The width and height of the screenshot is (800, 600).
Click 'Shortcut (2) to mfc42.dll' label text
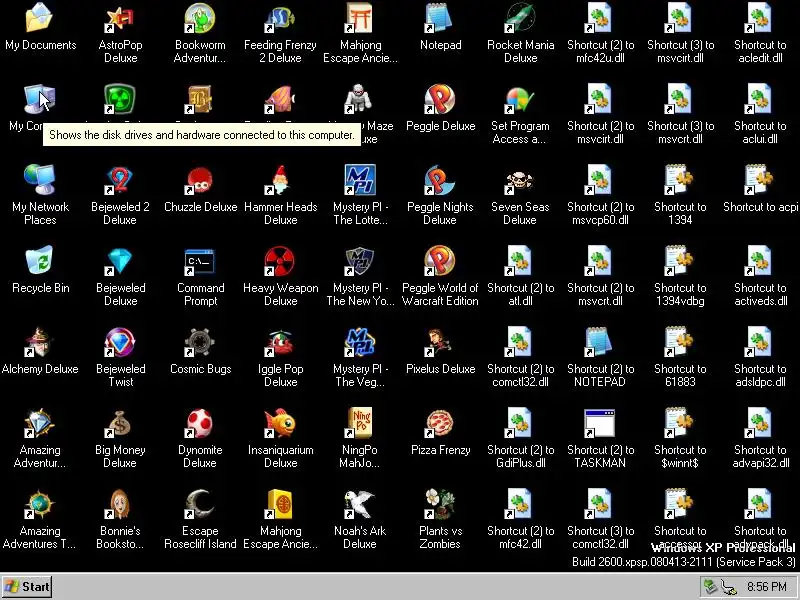[x=520, y=538]
